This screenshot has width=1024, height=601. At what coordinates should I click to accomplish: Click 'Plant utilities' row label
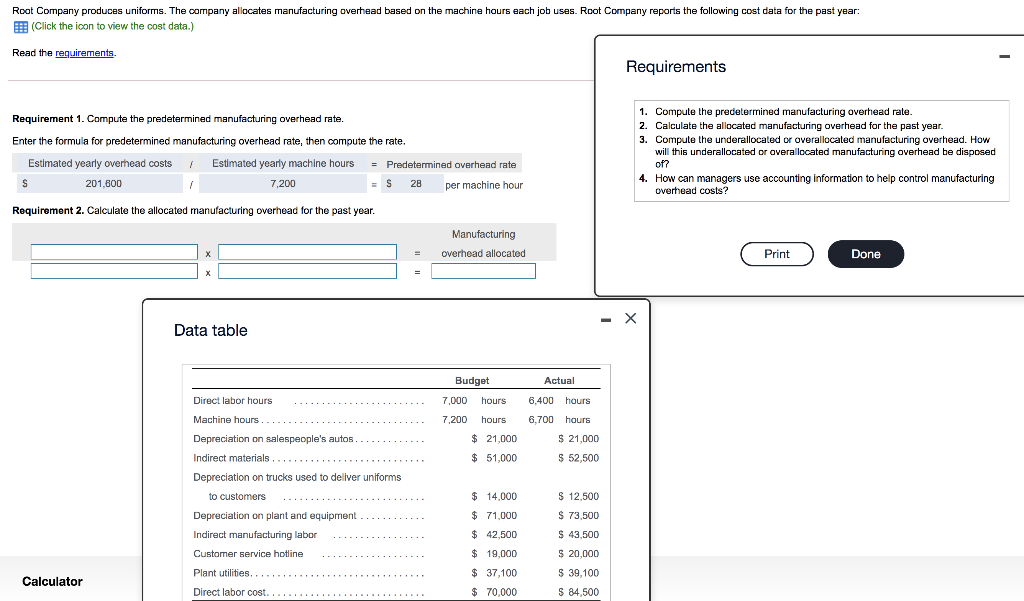tap(221, 573)
